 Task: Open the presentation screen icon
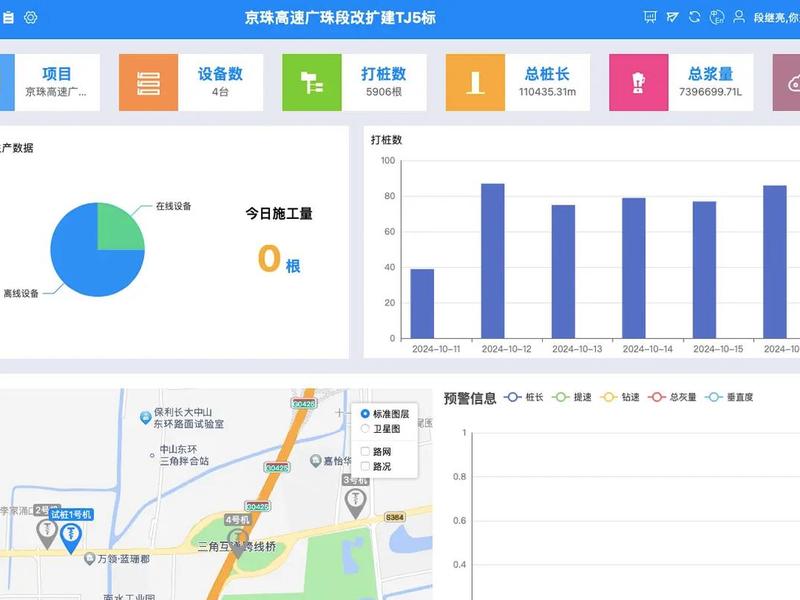pyautogui.click(x=650, y=17)
